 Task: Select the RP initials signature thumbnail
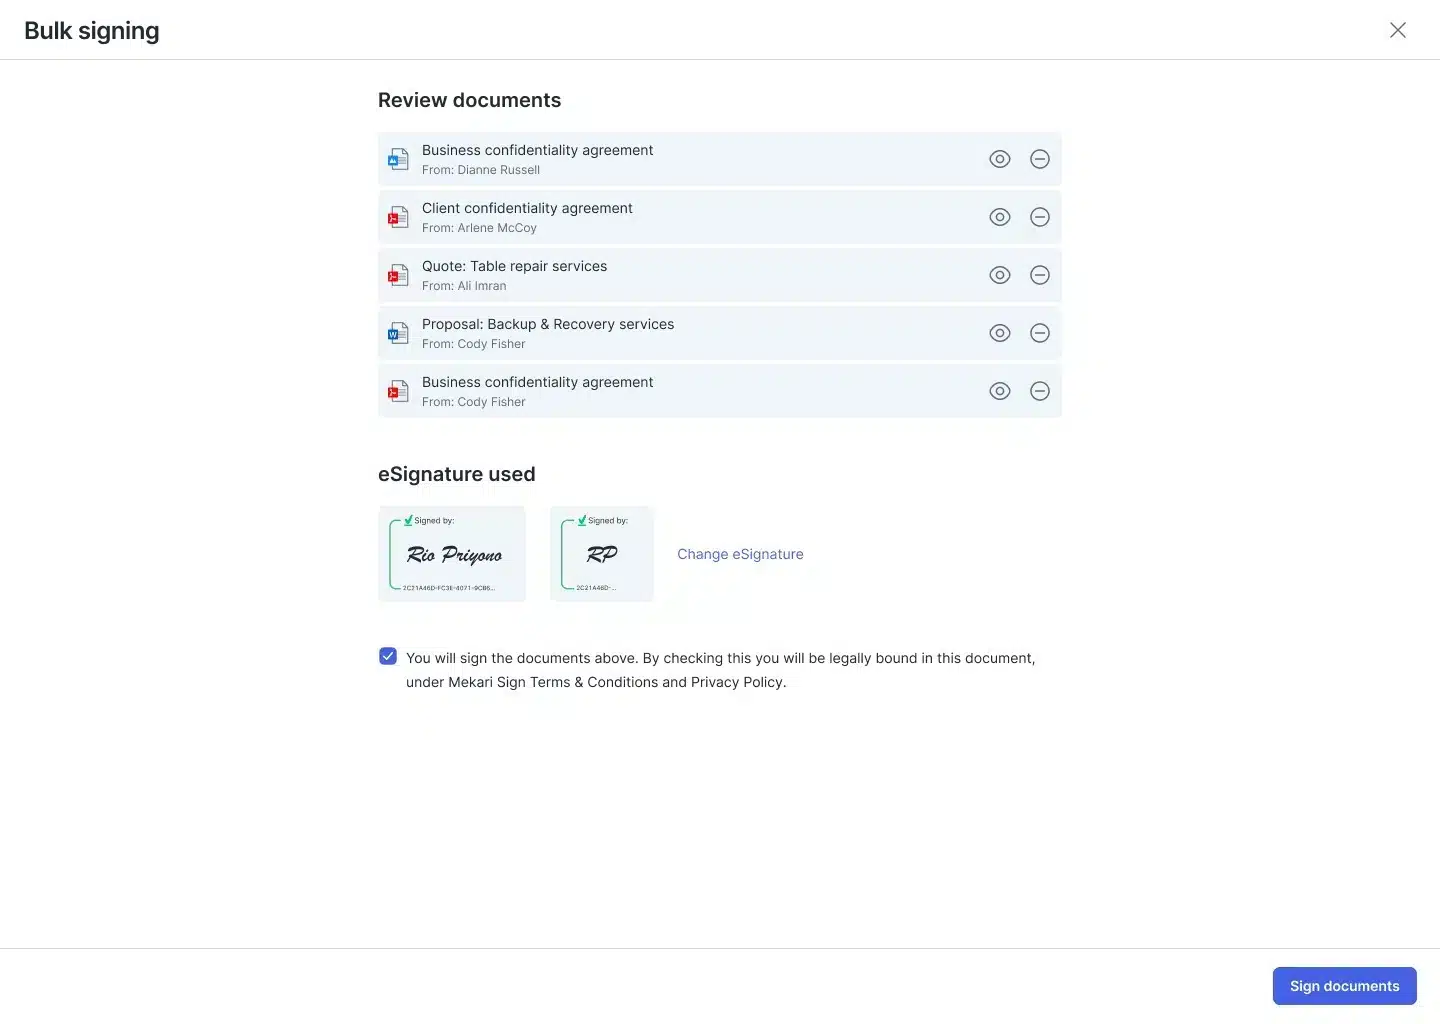click(x=602, y=554)
